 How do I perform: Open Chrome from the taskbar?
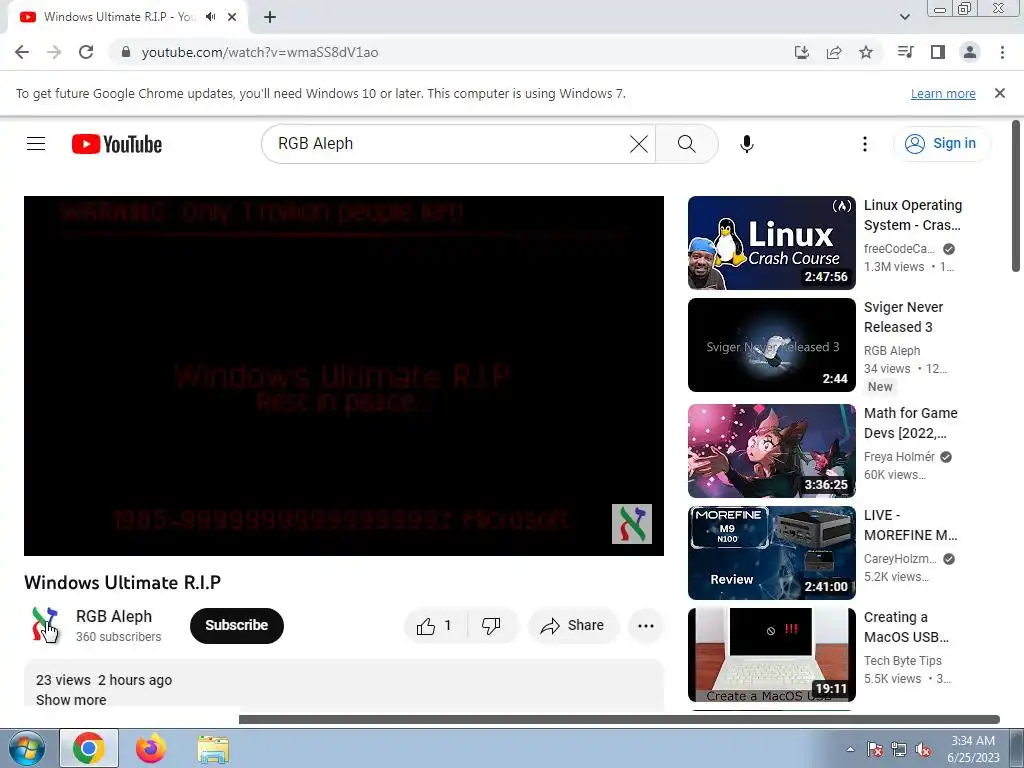89,748
